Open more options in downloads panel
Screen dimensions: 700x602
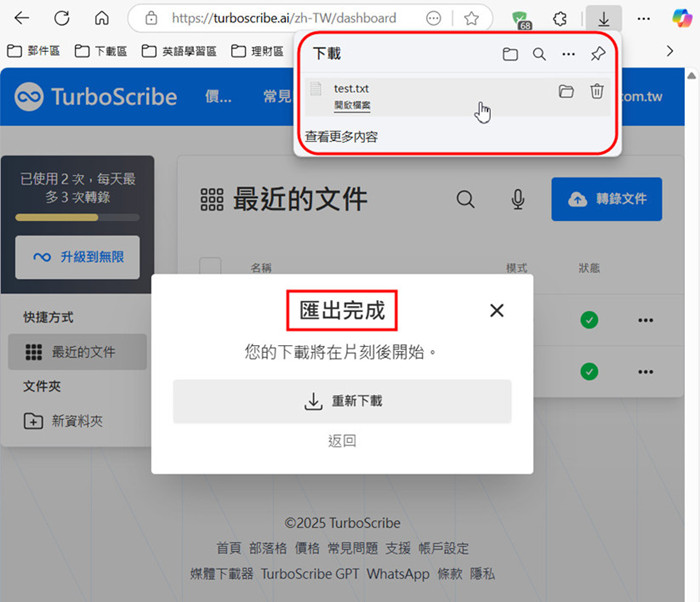[568, 54]
